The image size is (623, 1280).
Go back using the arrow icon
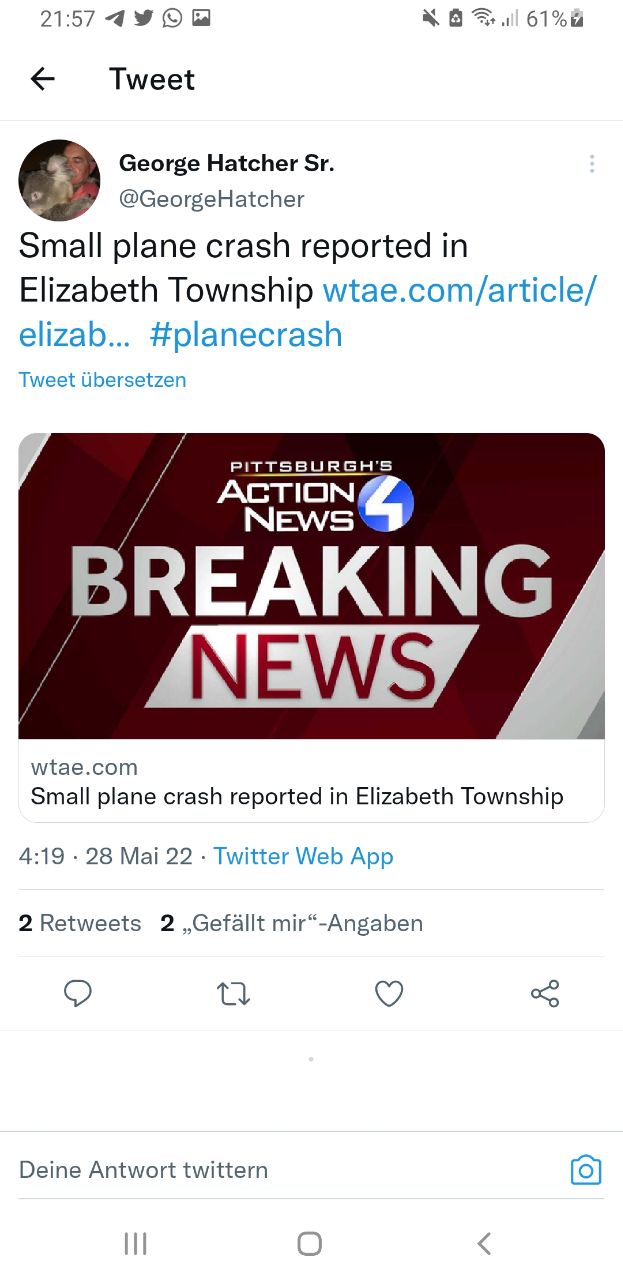click(42, 79)
